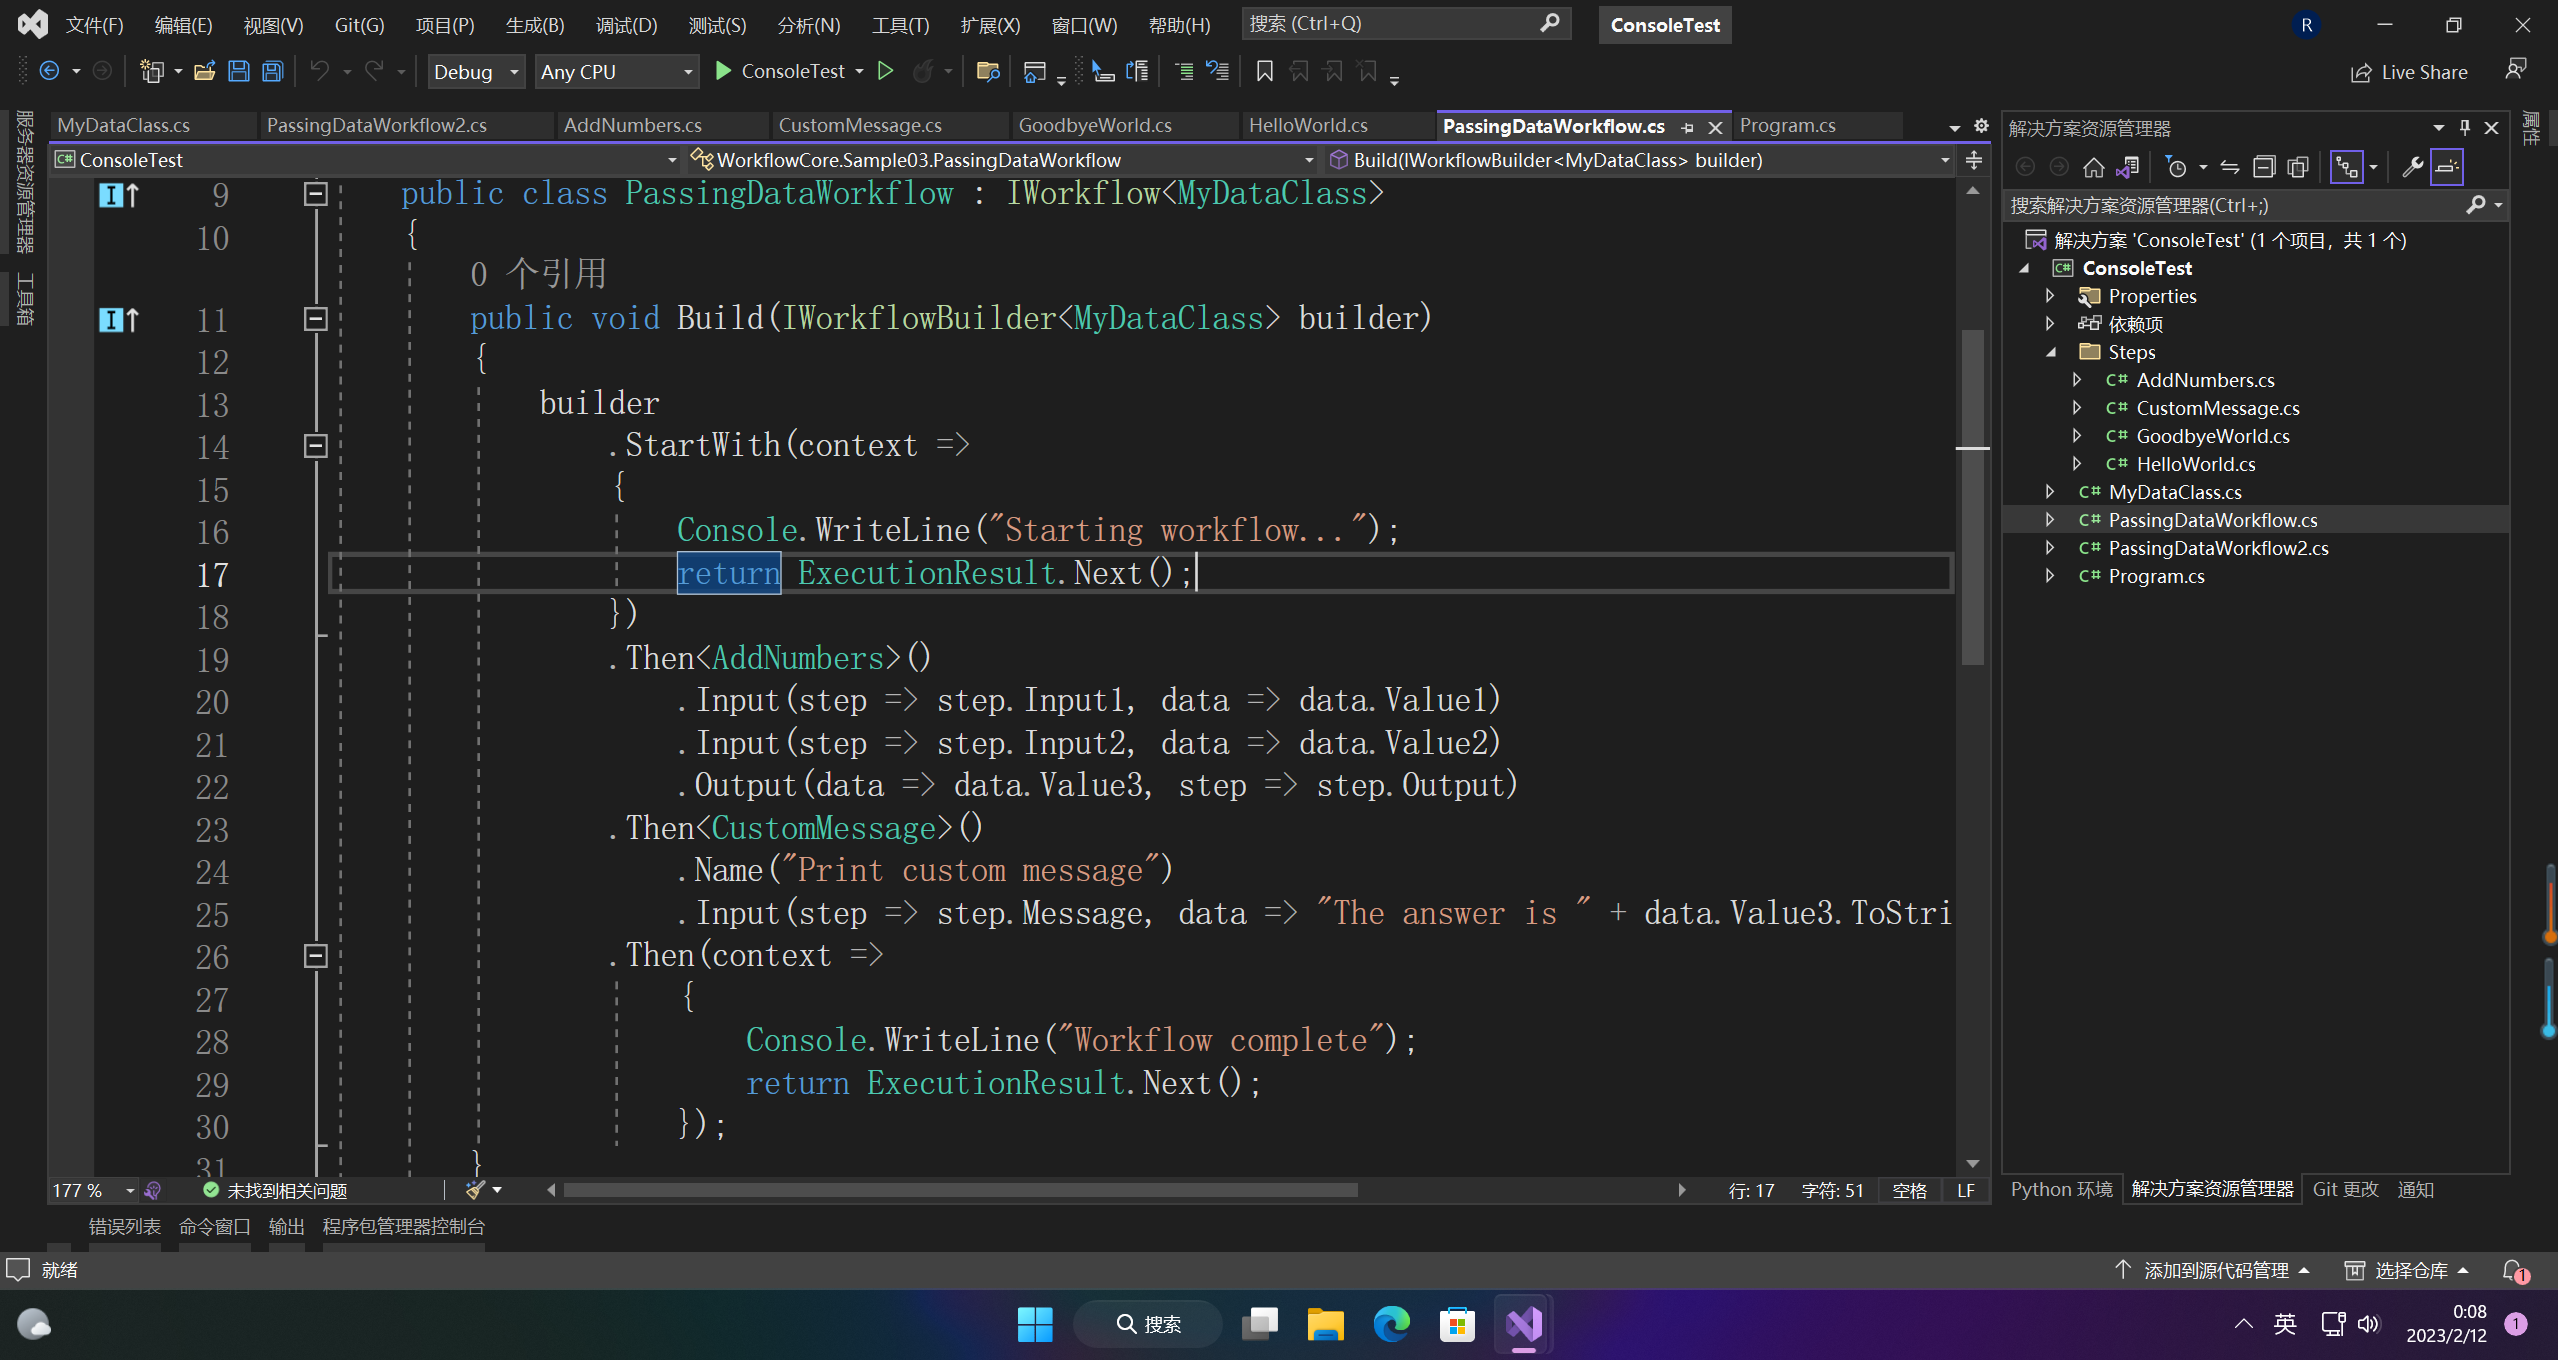Open Properties wrench icon in Solution Explorer
This screenshot has width=2558, height=1360.
2412,167
